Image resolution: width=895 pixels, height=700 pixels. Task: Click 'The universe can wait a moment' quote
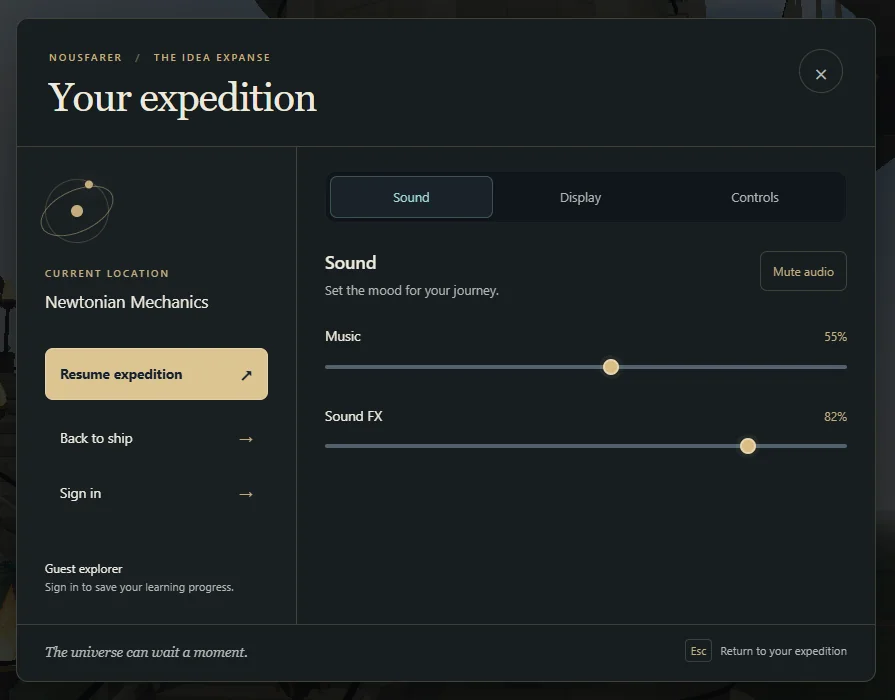(x=146, y=652)
